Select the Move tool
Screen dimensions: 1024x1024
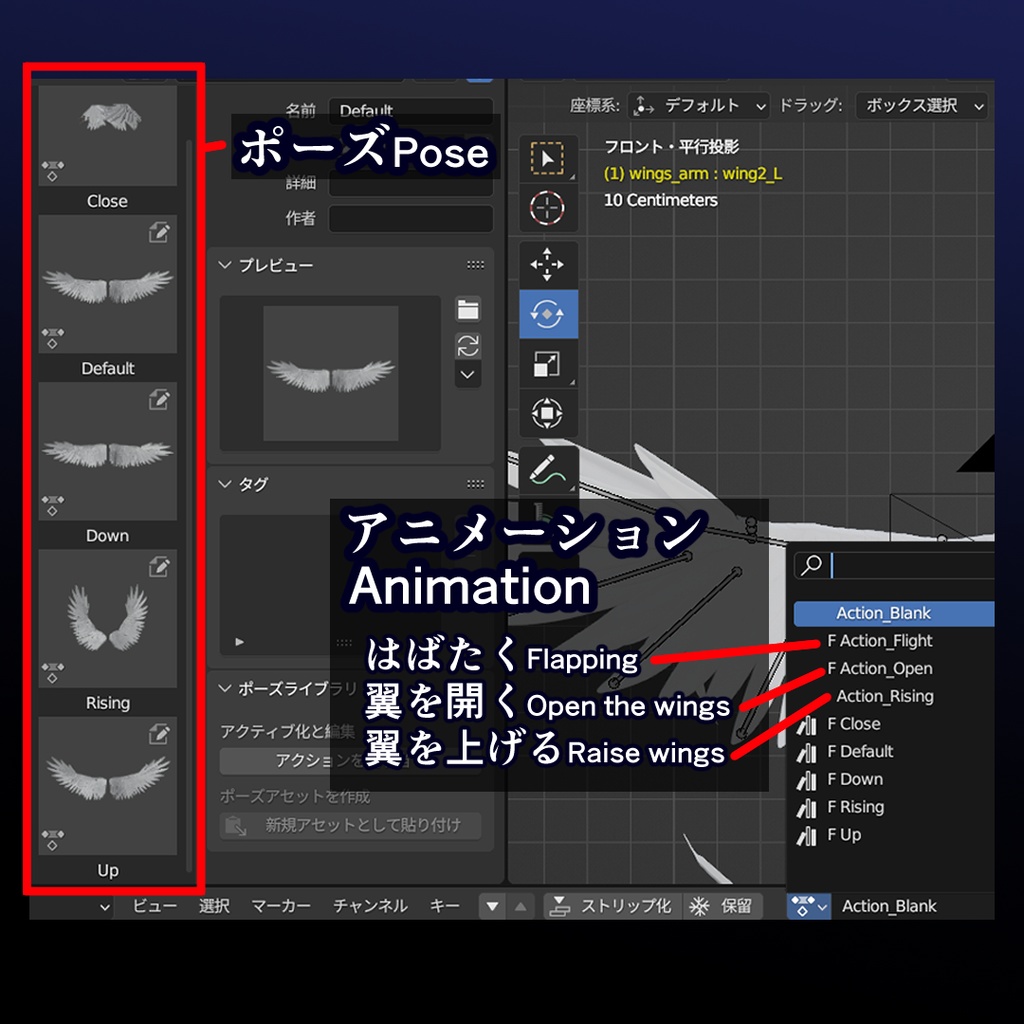coord(547,264)
